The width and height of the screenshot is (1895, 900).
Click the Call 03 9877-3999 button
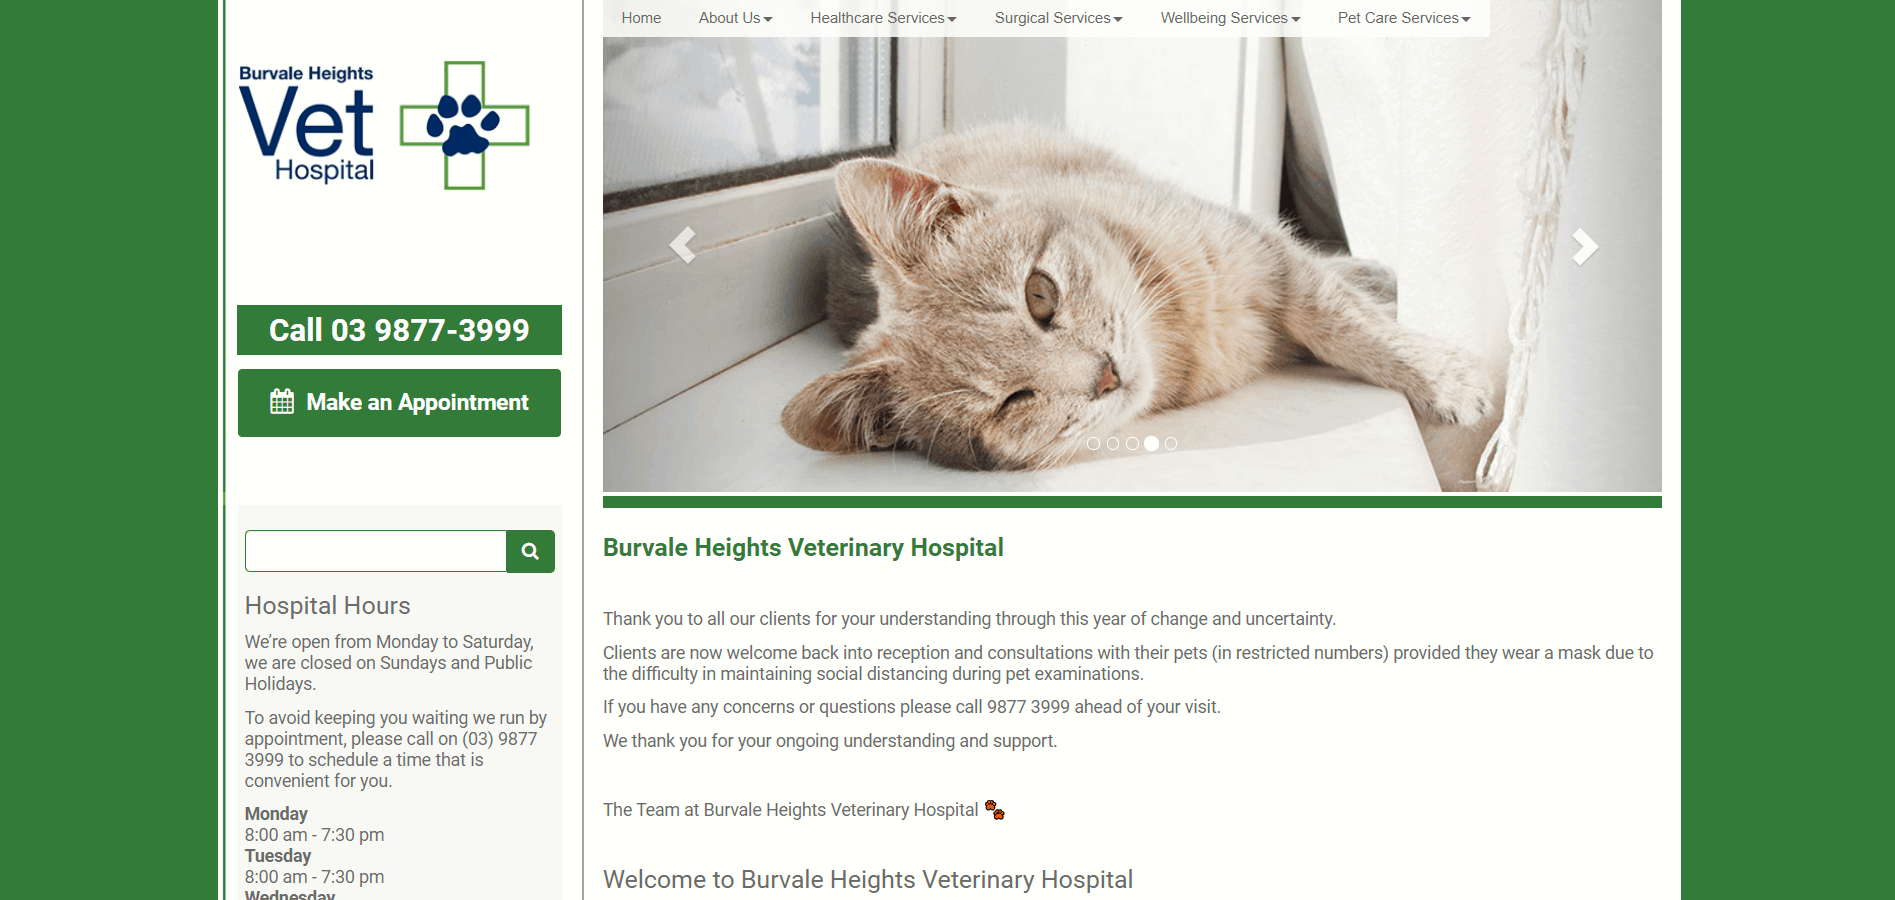(x=399, y=330)
